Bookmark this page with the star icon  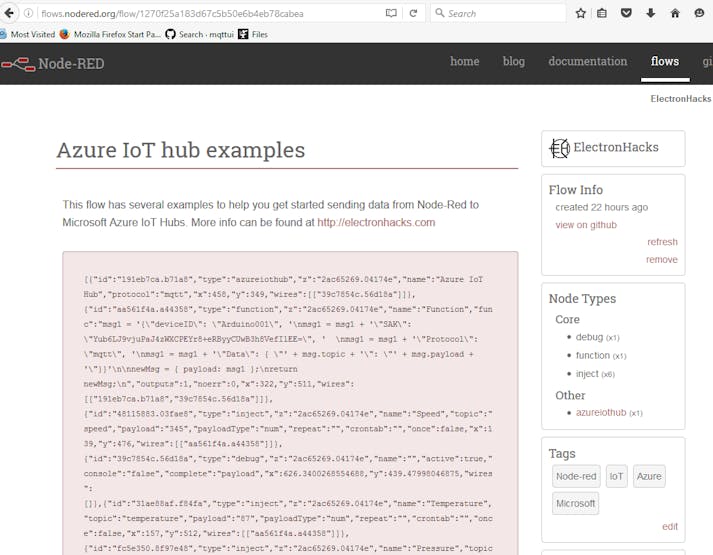click(x=580, y=13)
